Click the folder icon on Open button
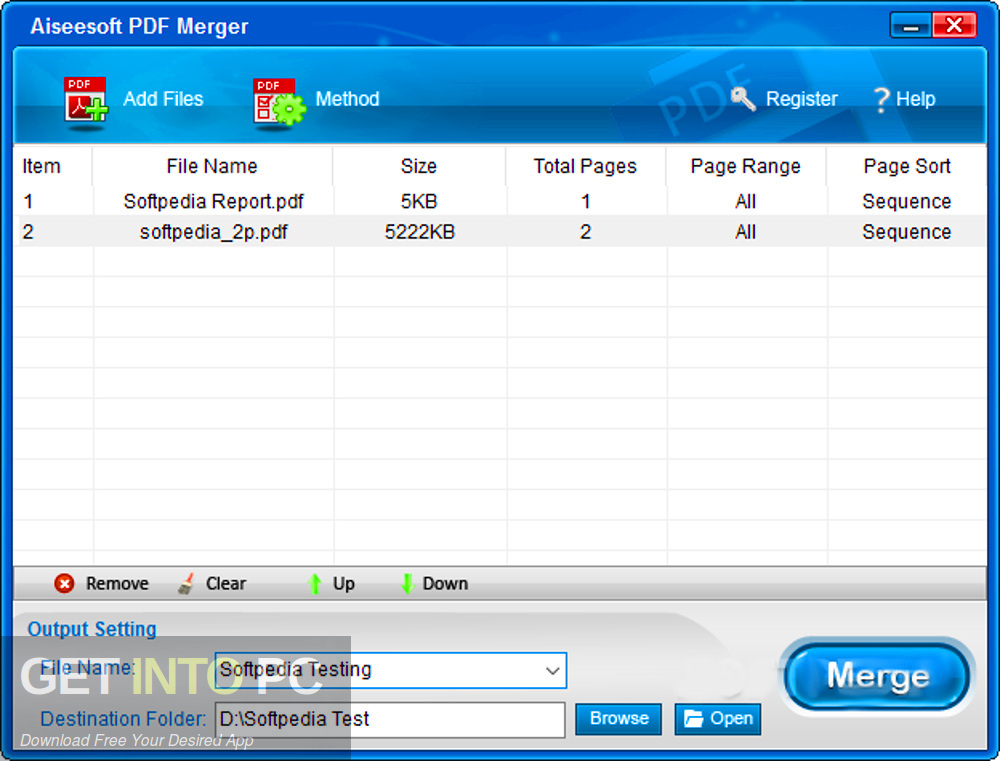 point(693,719)
